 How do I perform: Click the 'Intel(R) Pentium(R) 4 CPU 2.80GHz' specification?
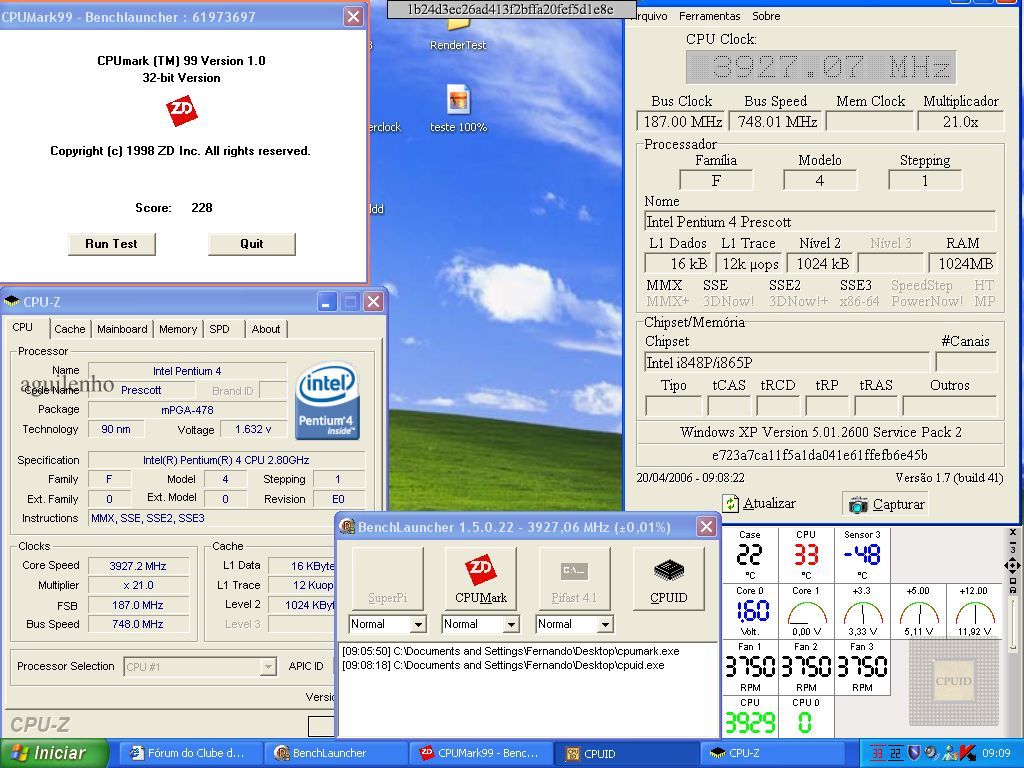(x=226, y=460)
